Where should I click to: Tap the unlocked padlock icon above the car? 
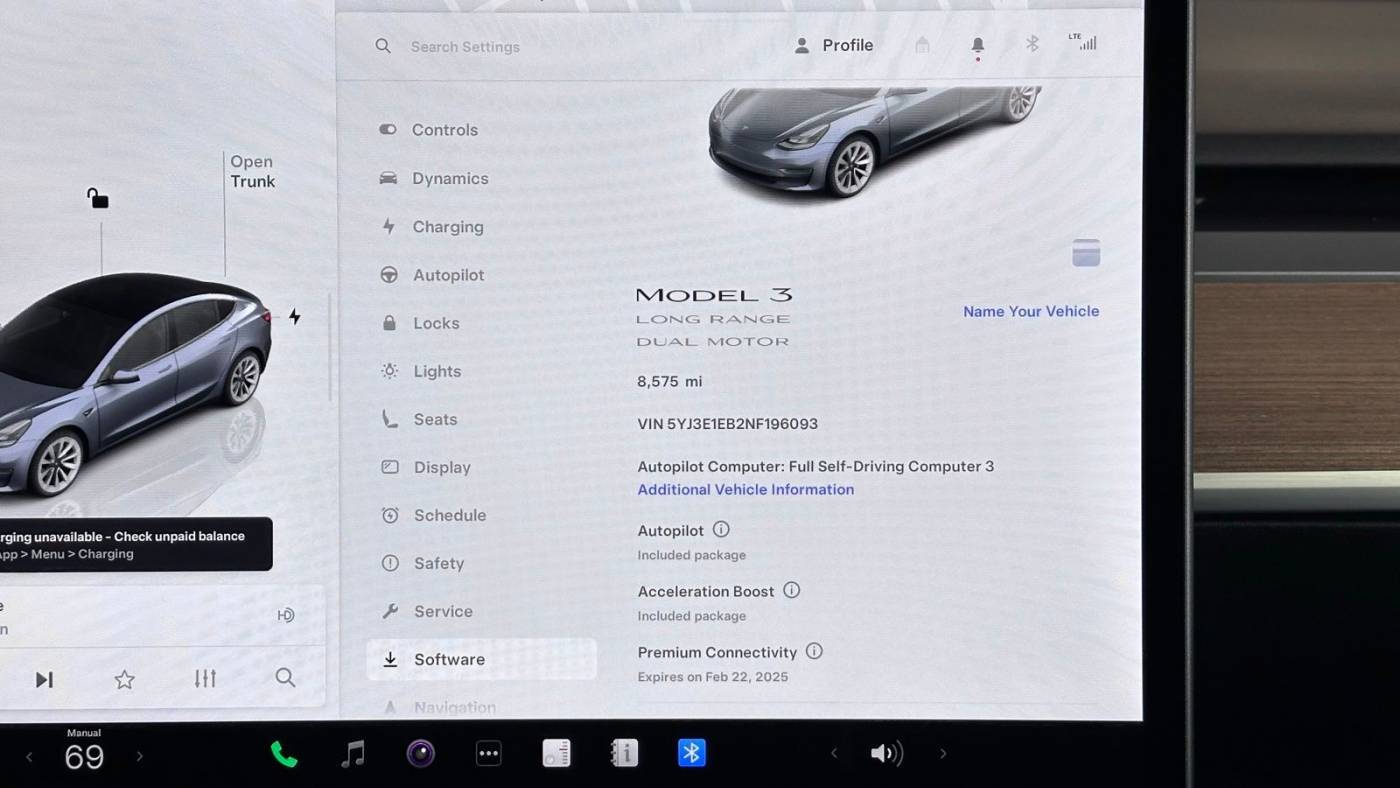(x=97, y=198)
